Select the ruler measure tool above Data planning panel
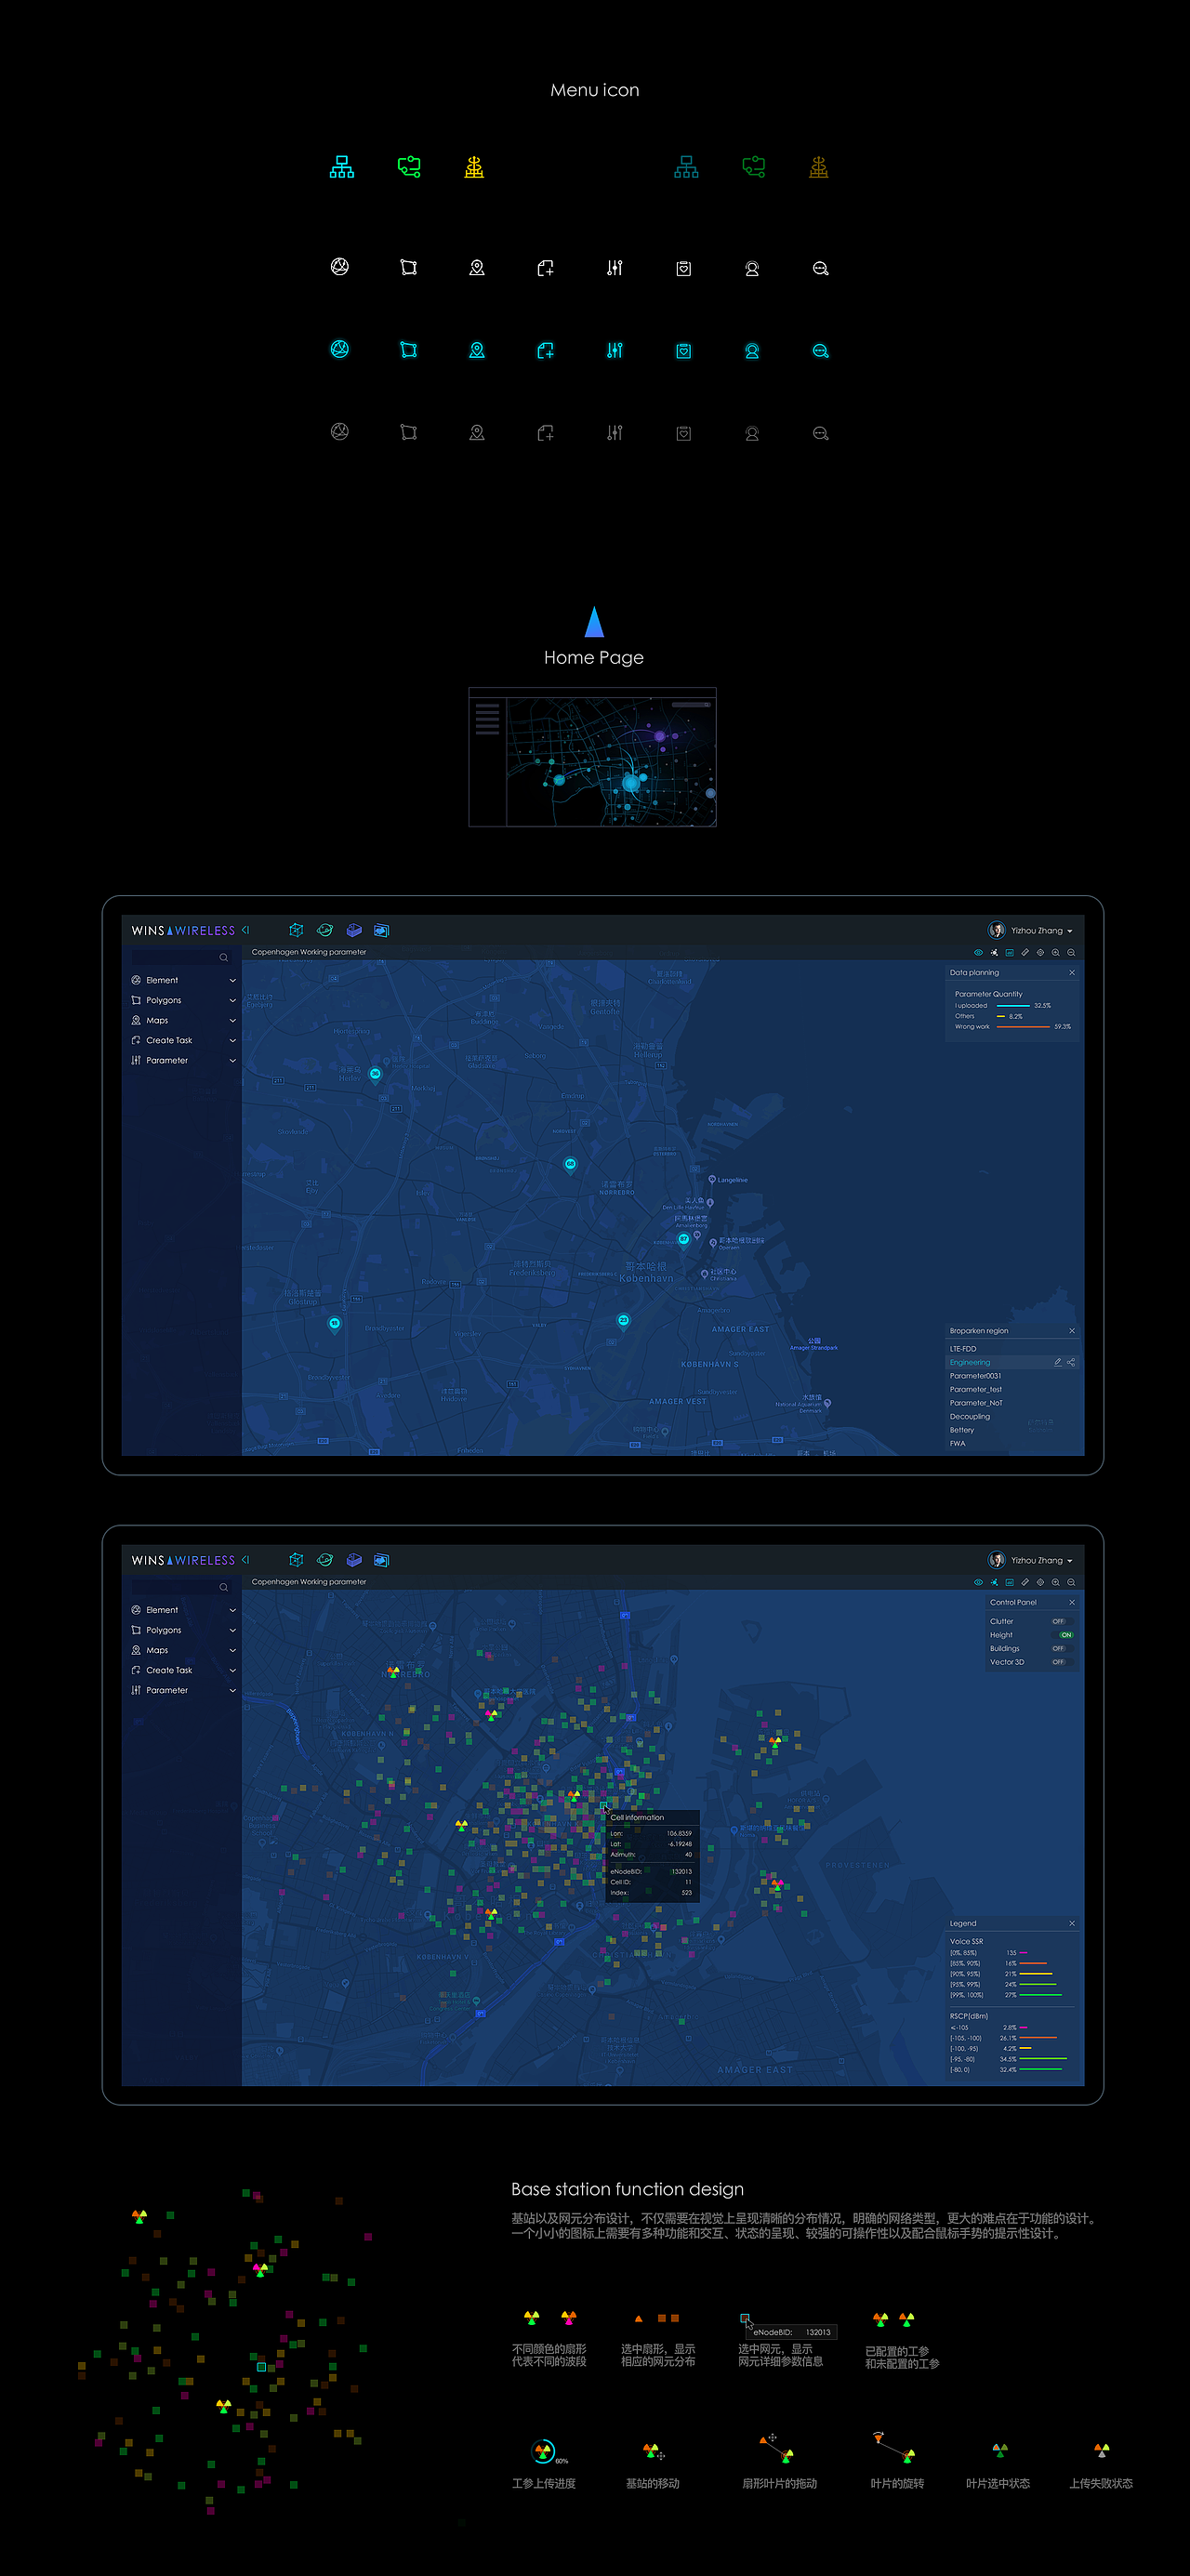Screen dimensions: 1190x2576 pos(1025,953)
